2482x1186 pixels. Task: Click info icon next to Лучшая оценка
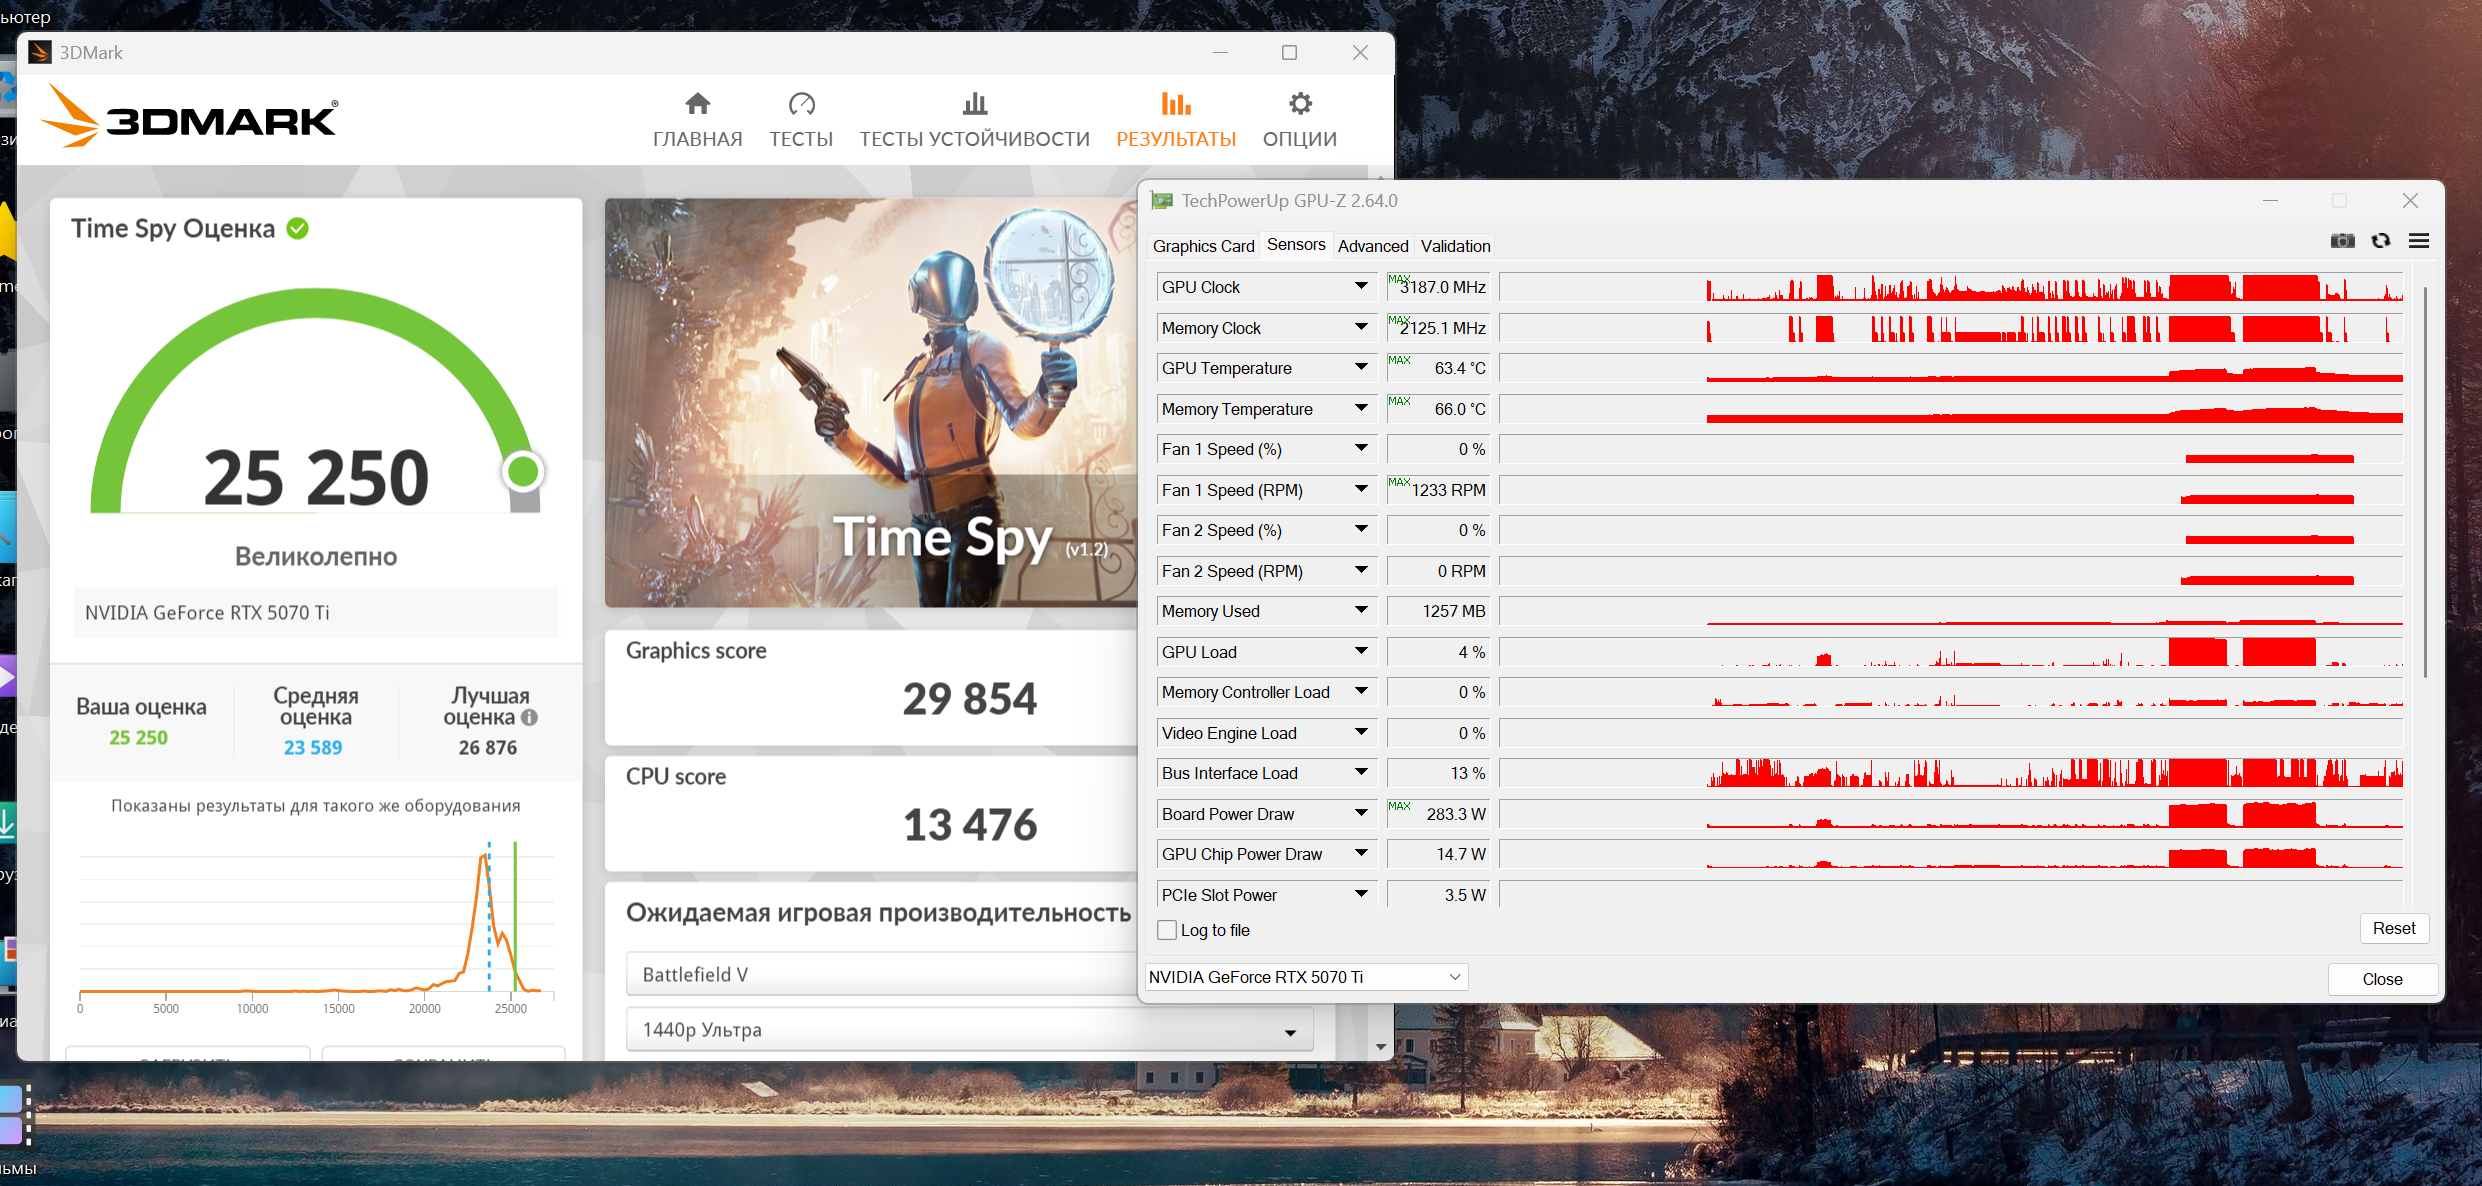tap(530, 717)
